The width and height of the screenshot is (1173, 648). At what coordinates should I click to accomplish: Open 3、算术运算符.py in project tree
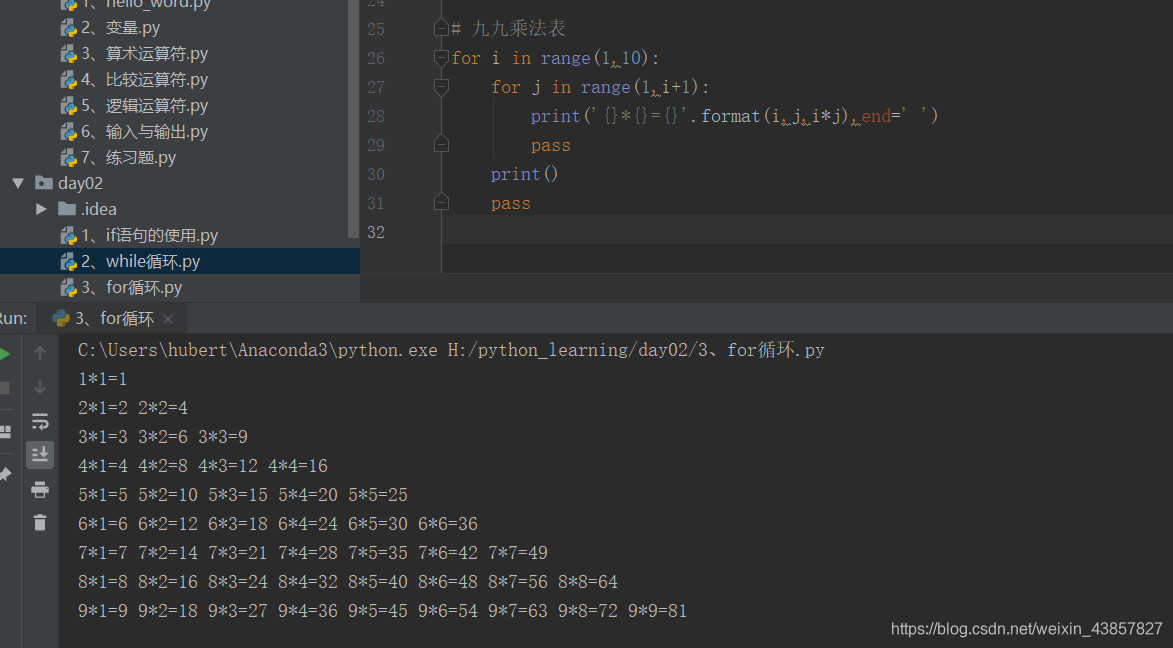[x=134, y=54]
